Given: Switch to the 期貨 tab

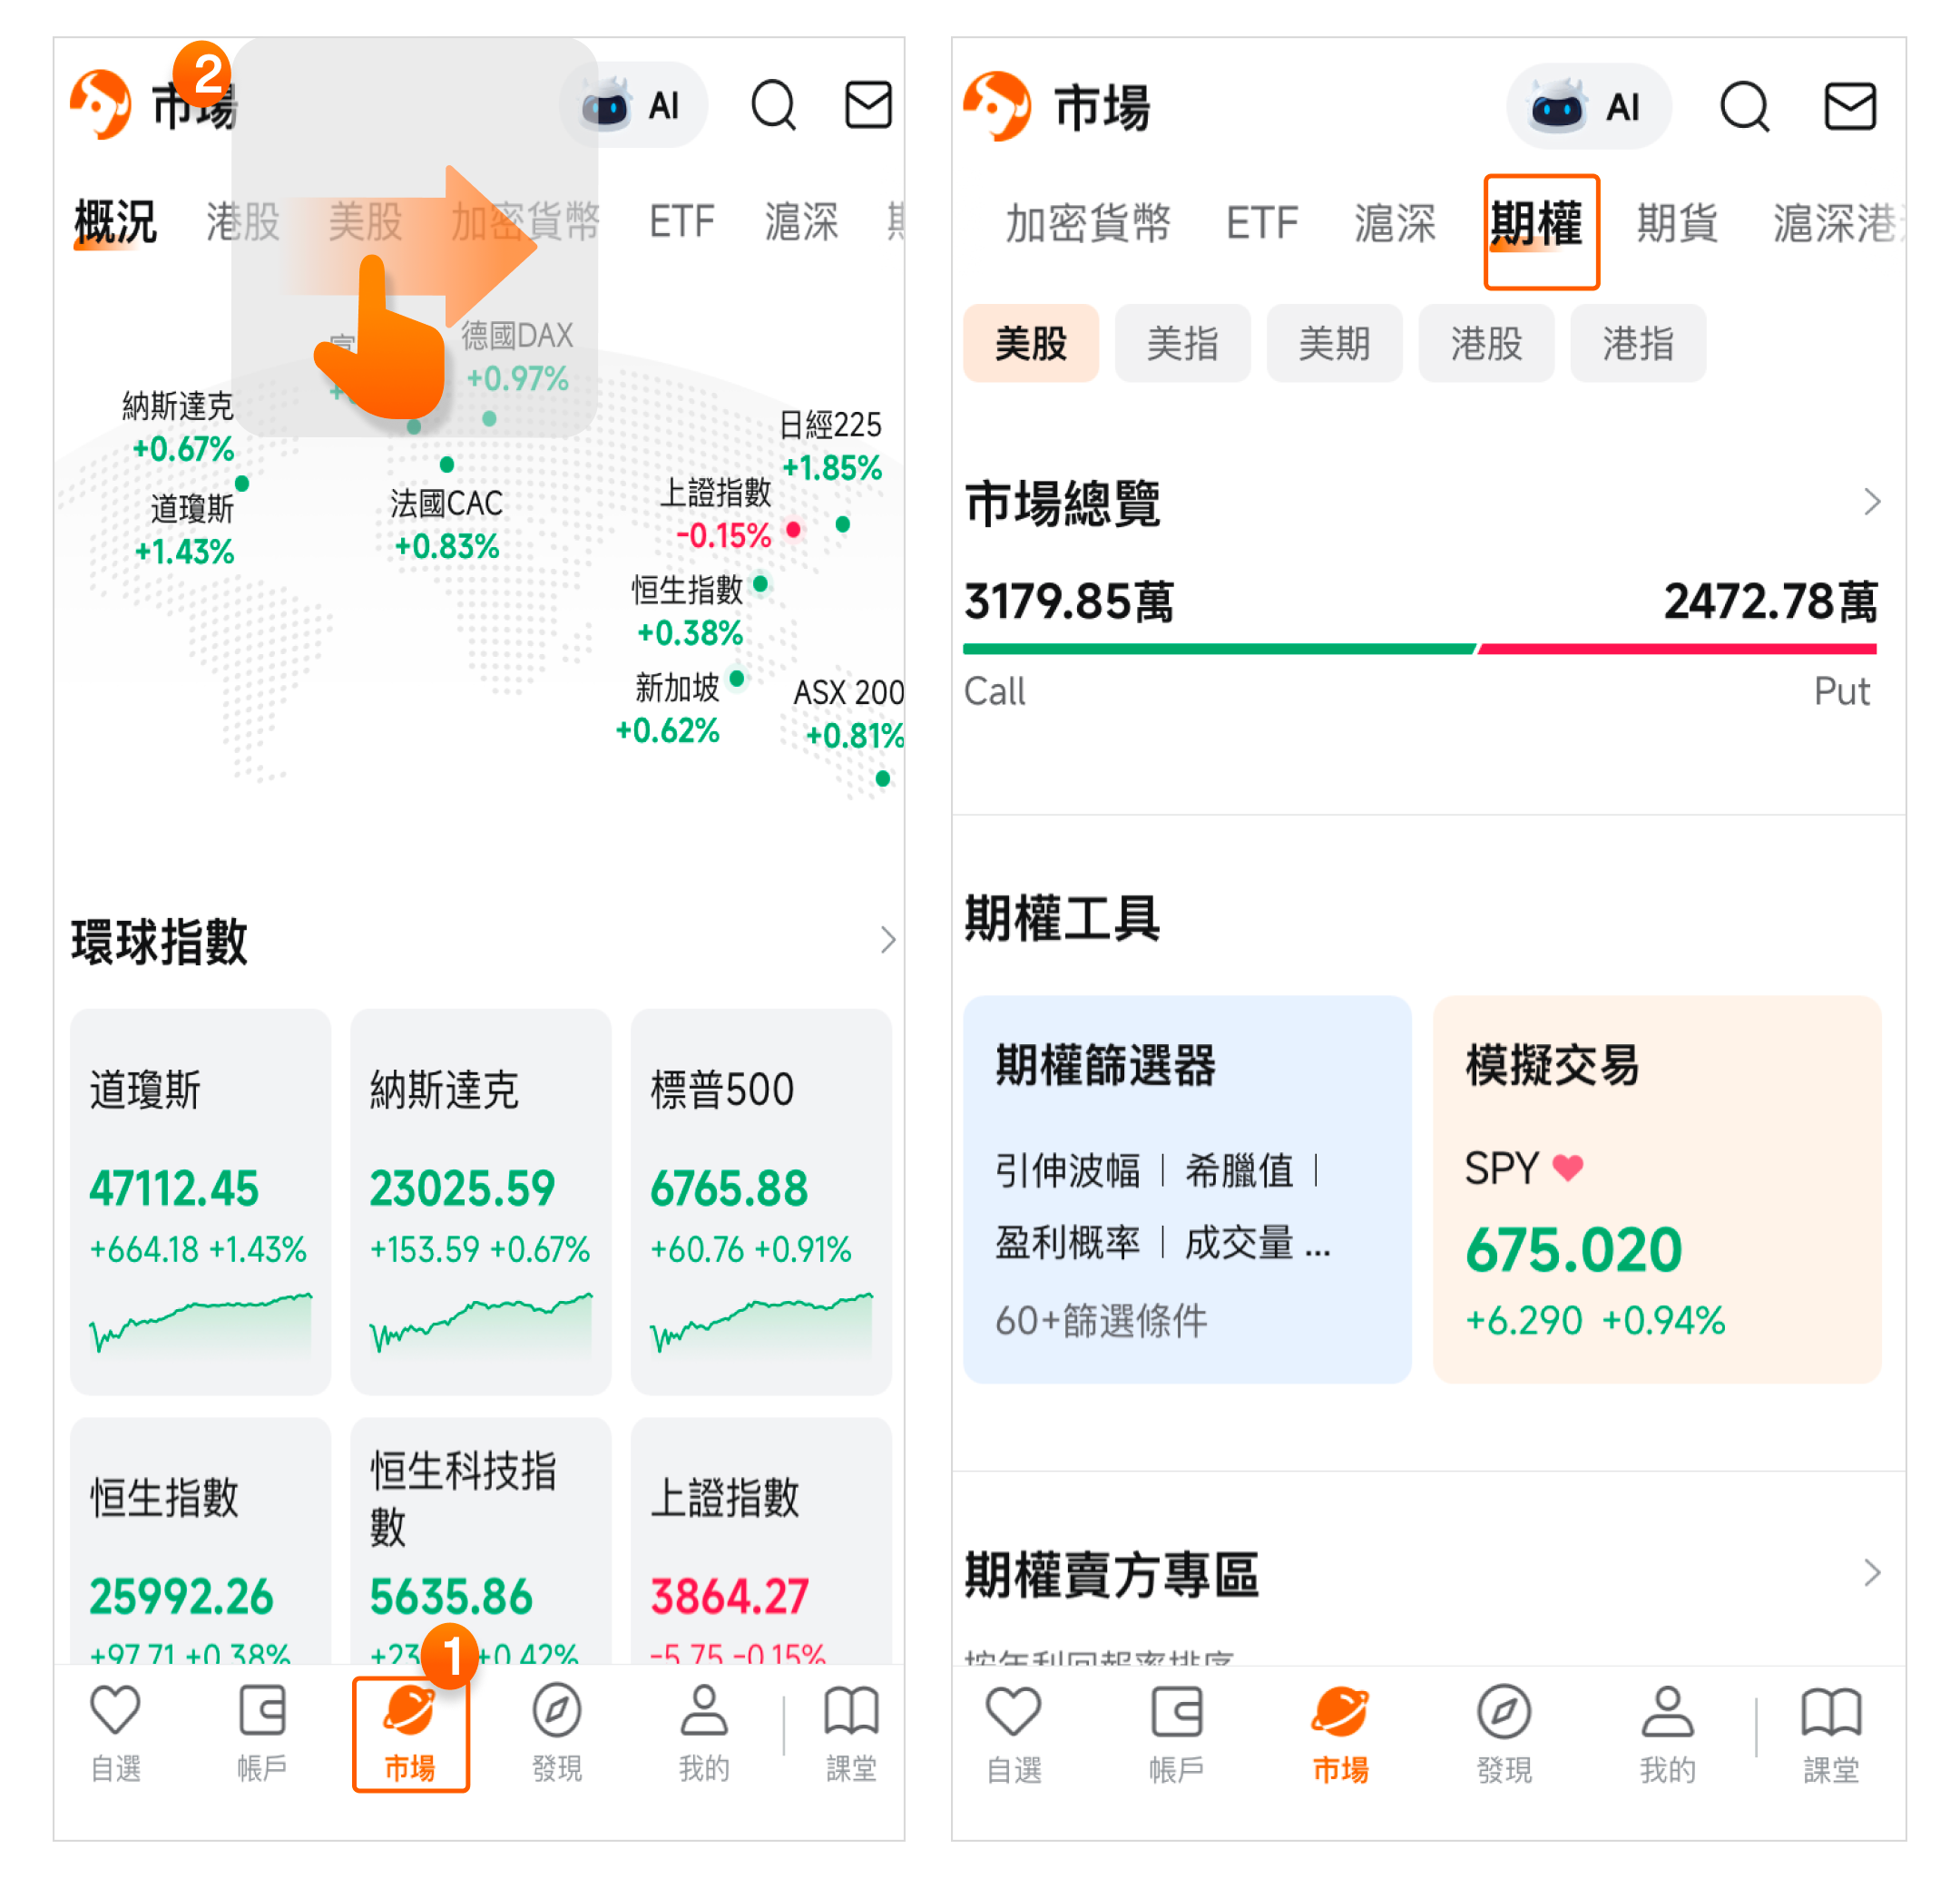Looking at the screenshot, I should pyautogui.click(x=1677, y=222).
